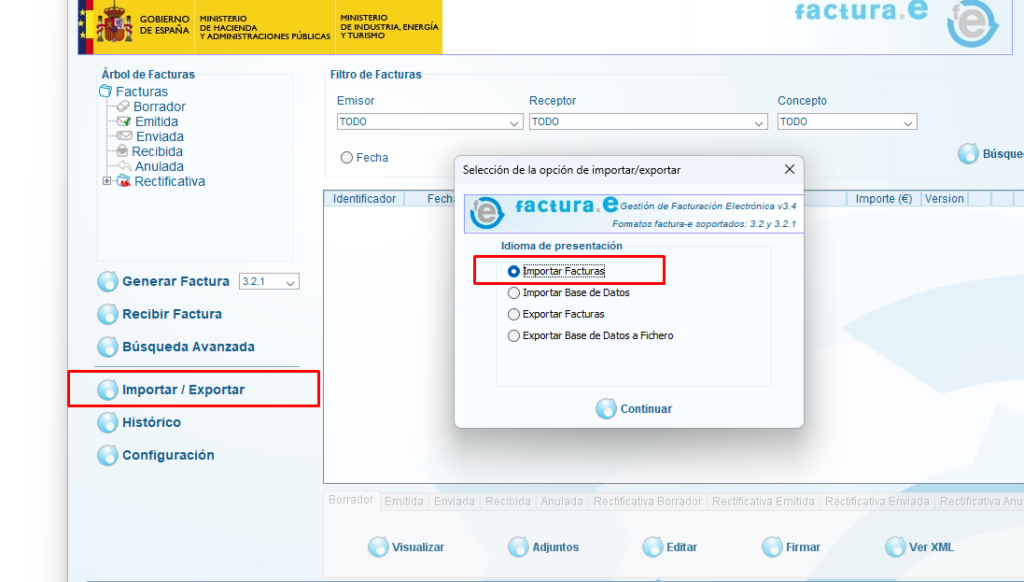Image resolution: width=1024 pixels, height=582 pixels.
Task: Click the Firmar icon button
Action: pyautogui.click(x=772, y=547)
